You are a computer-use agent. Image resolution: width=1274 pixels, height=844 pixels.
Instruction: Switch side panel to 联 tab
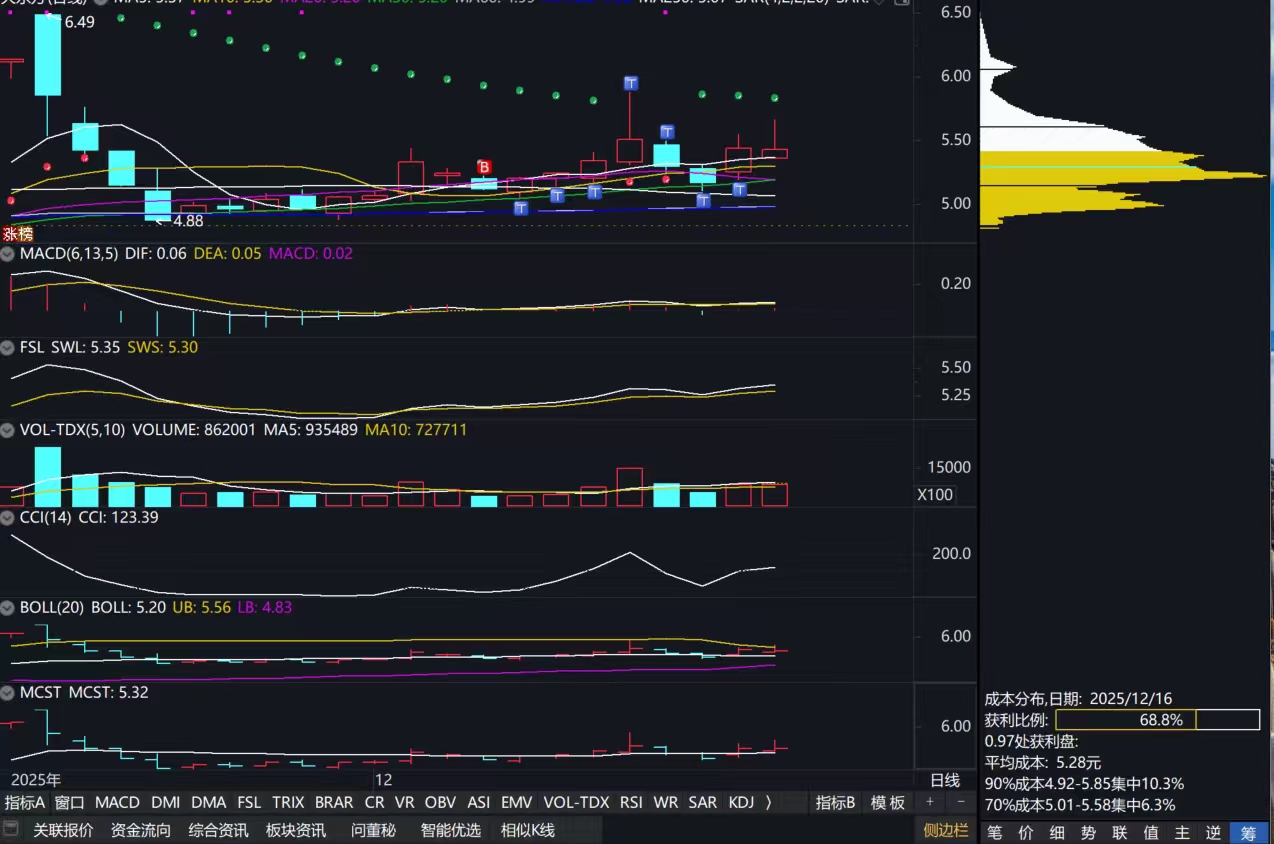(x=1120, y=832)
